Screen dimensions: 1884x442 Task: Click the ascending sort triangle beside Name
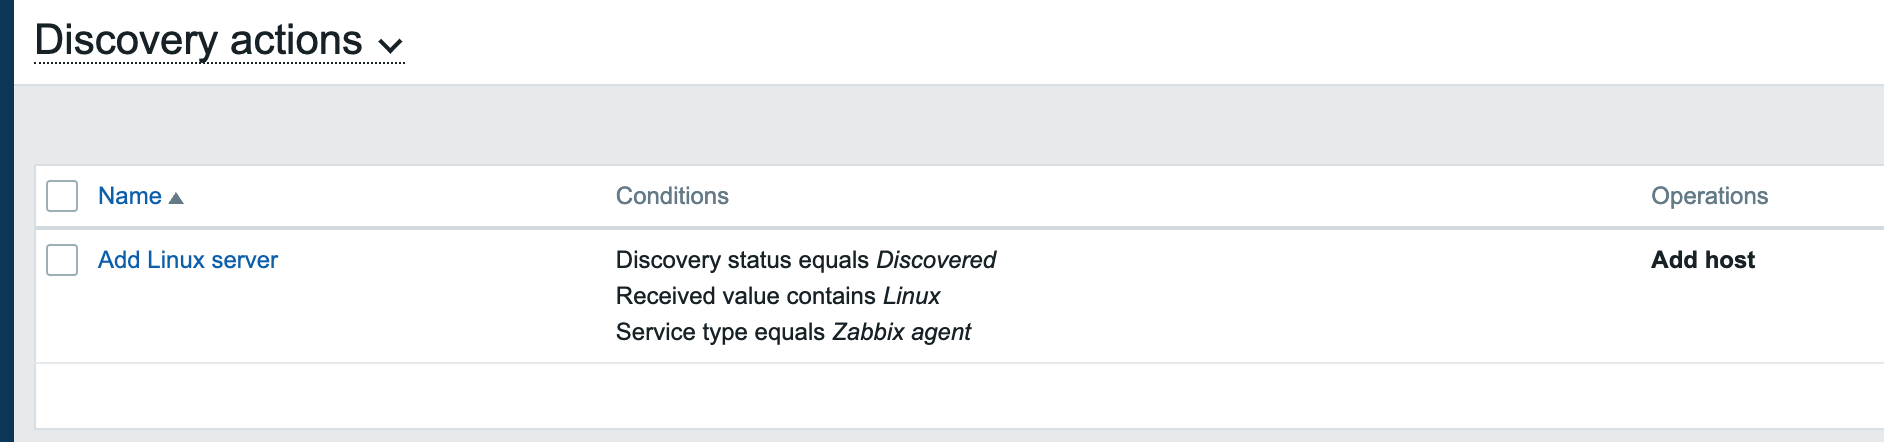click(176, 198)
